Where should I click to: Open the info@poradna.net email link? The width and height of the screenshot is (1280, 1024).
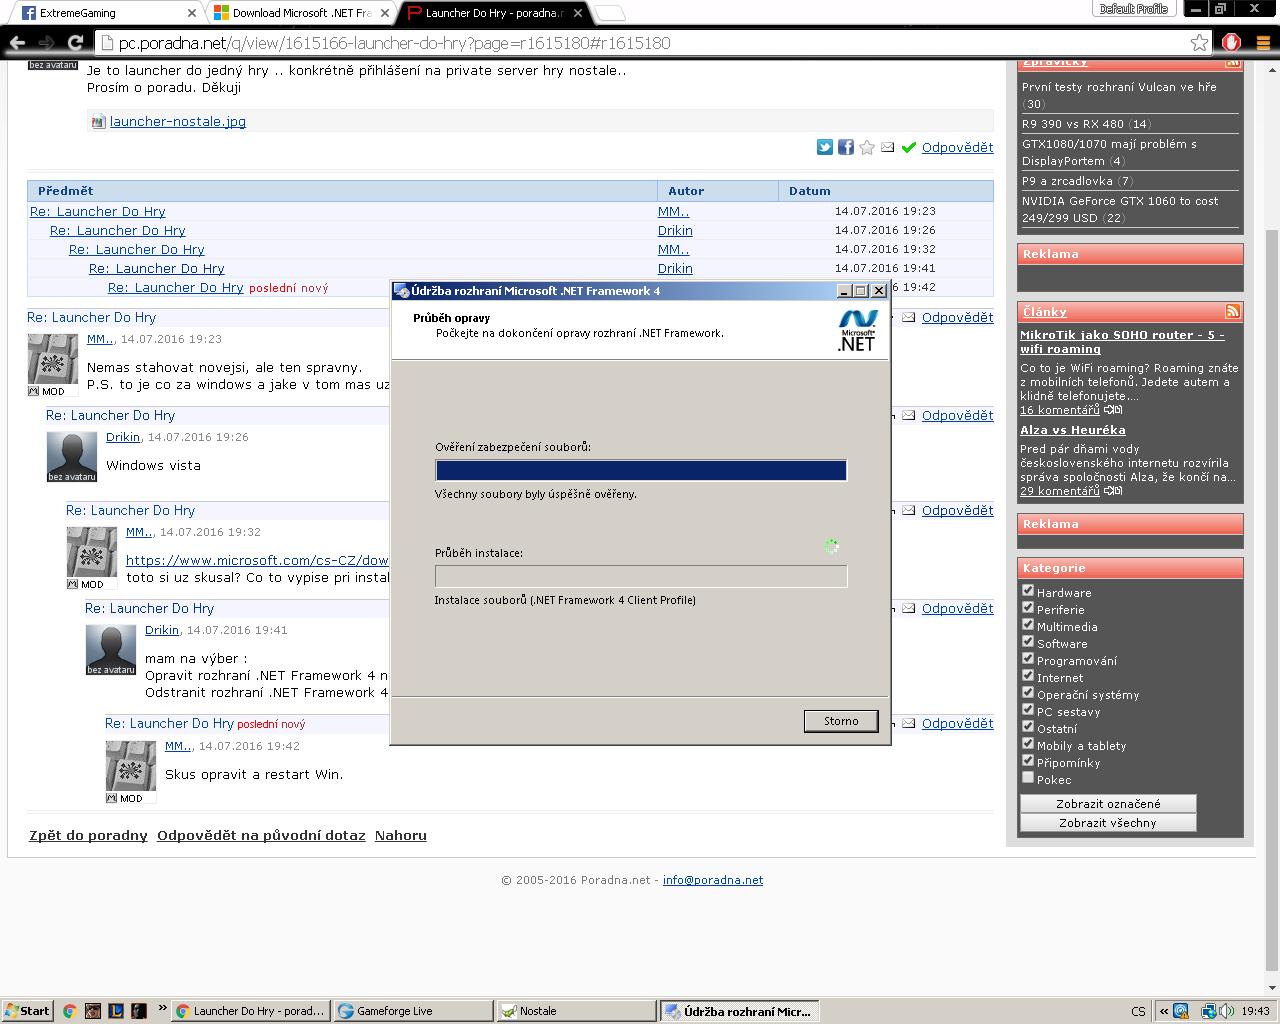tap(713, 880)
